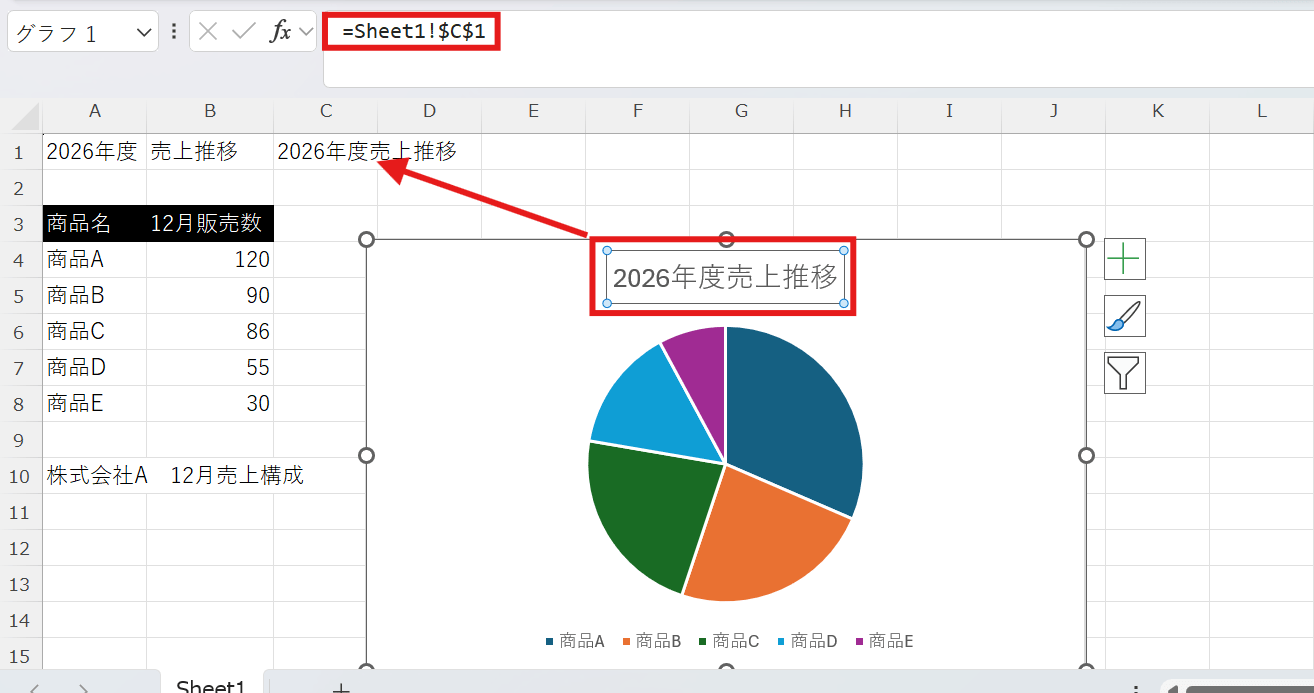This screenshot has width=1314, height=693.
Task: Open the Chart Styles brush button
Action: [x=1124, y=316]
